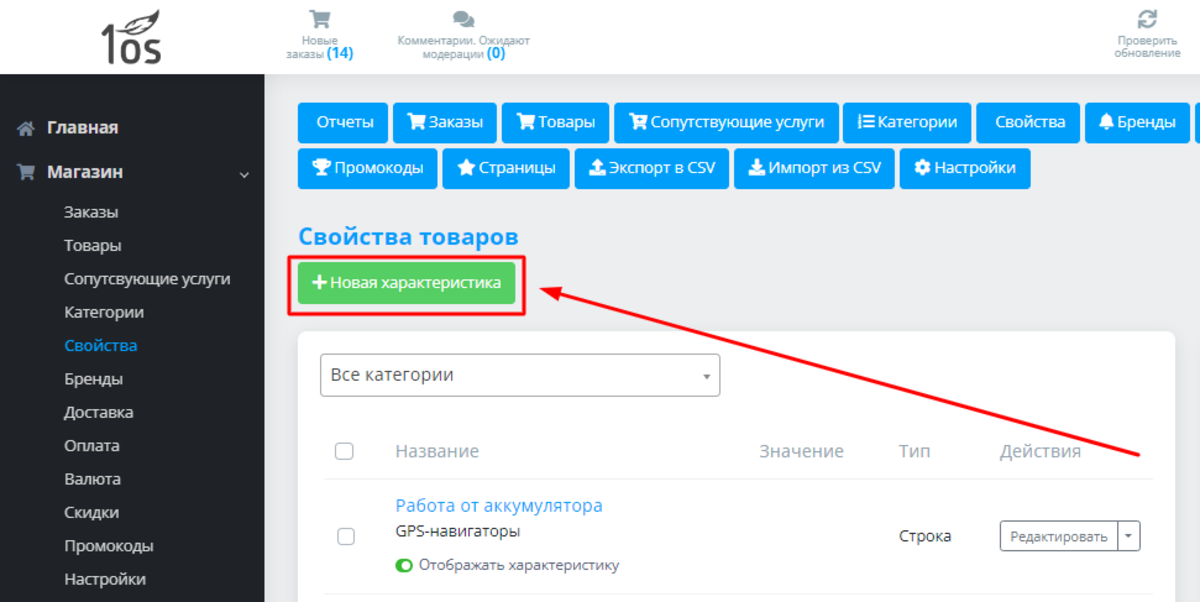Click the cart icon beside Магазин
The width and height of the screenshot is (1200, 602).
[x=26, y=172]
